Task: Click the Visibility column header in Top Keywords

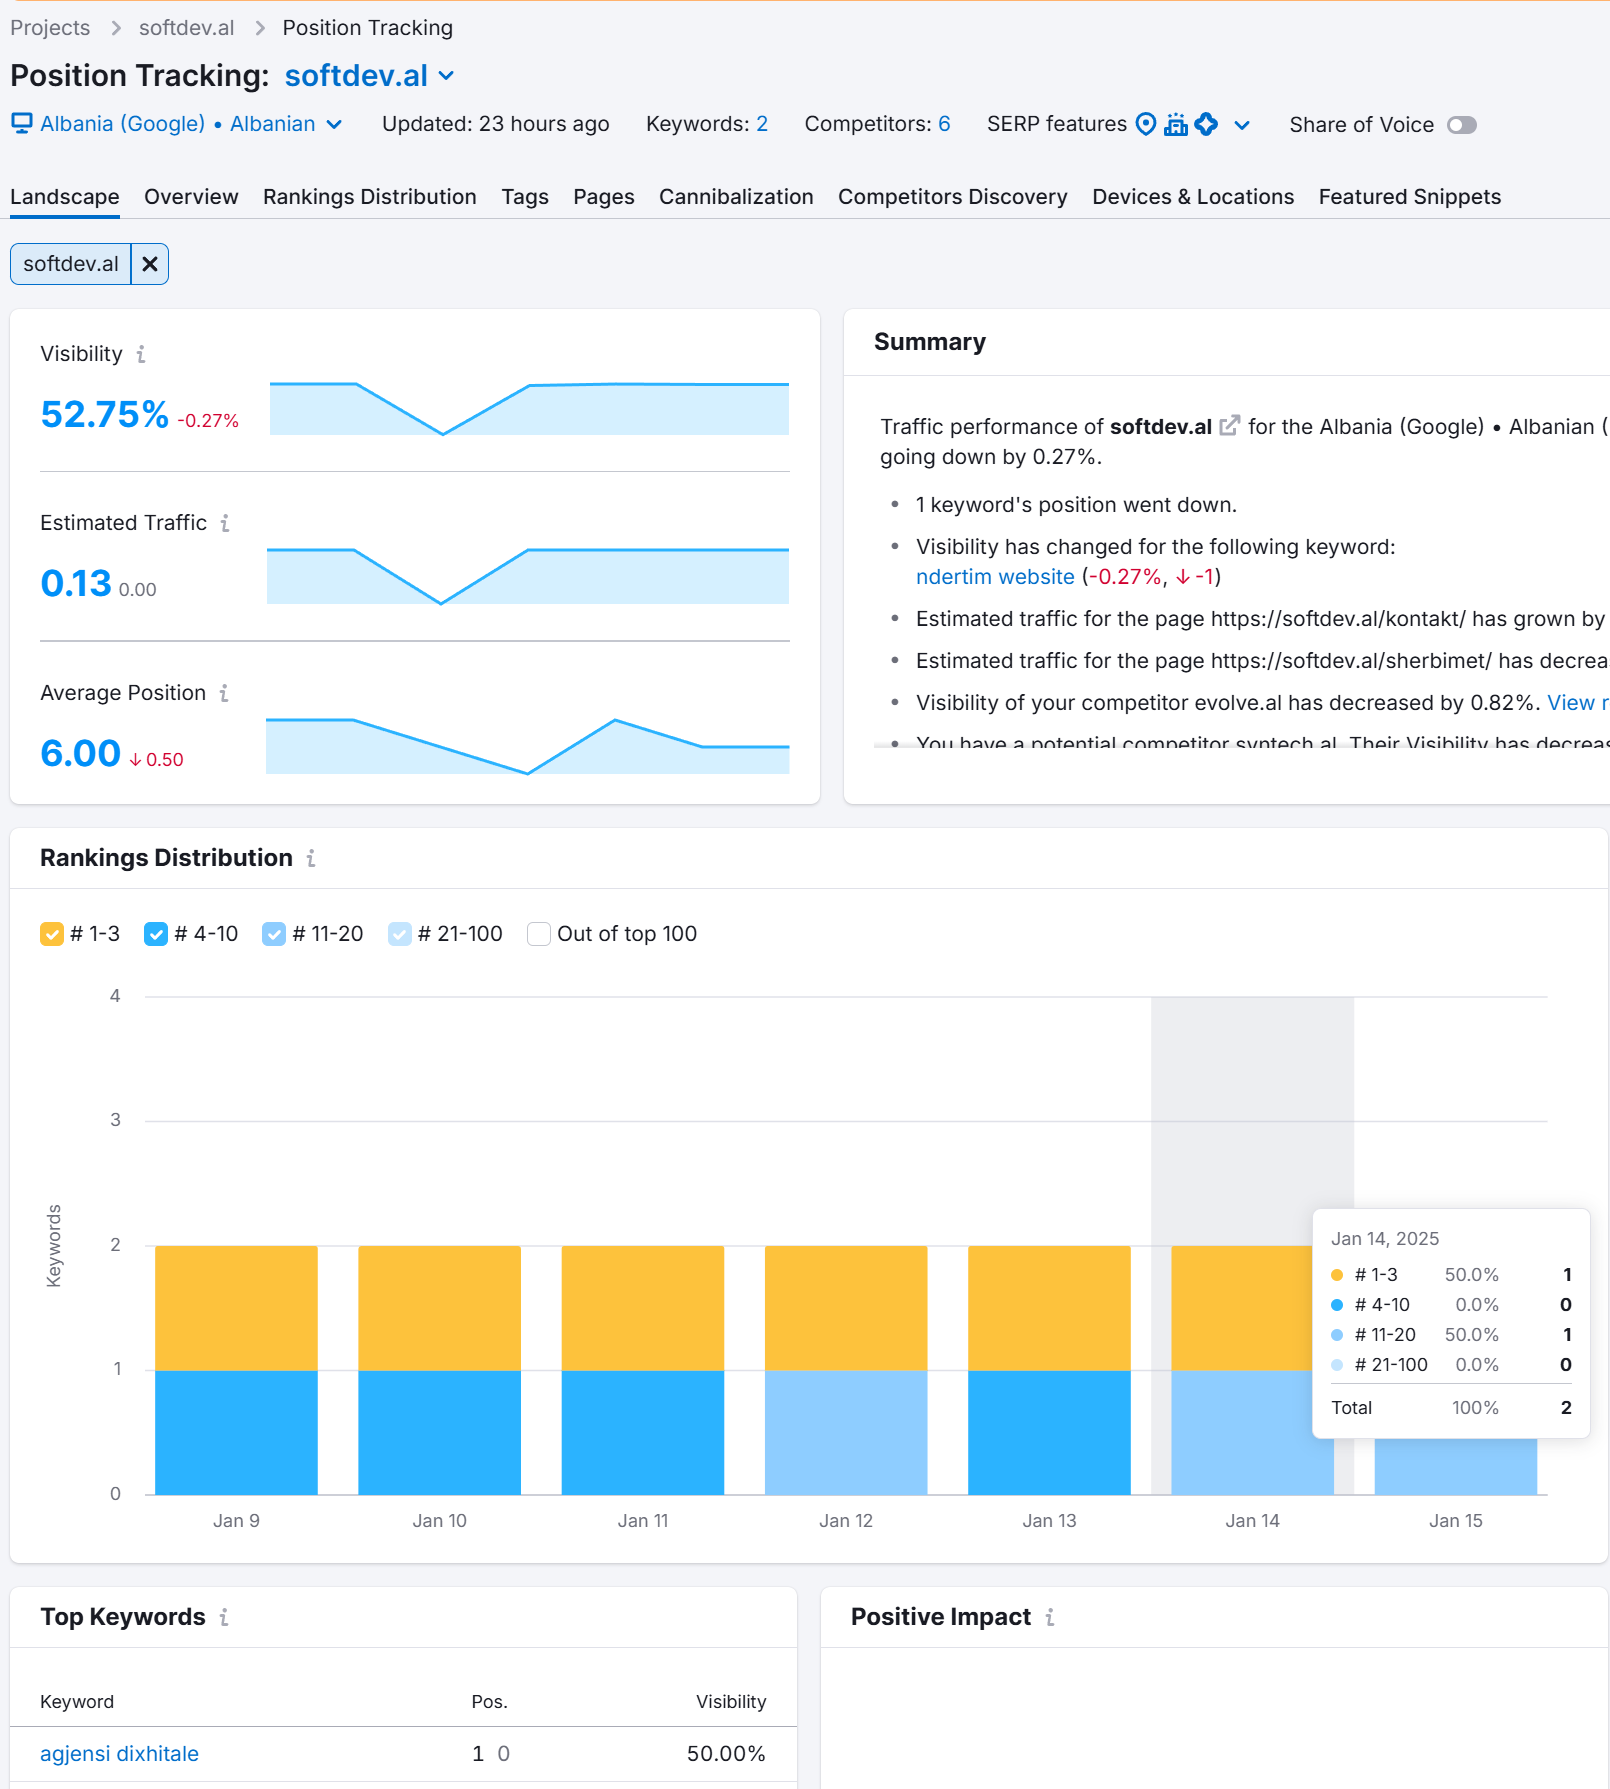Action: coord(731,1702)
